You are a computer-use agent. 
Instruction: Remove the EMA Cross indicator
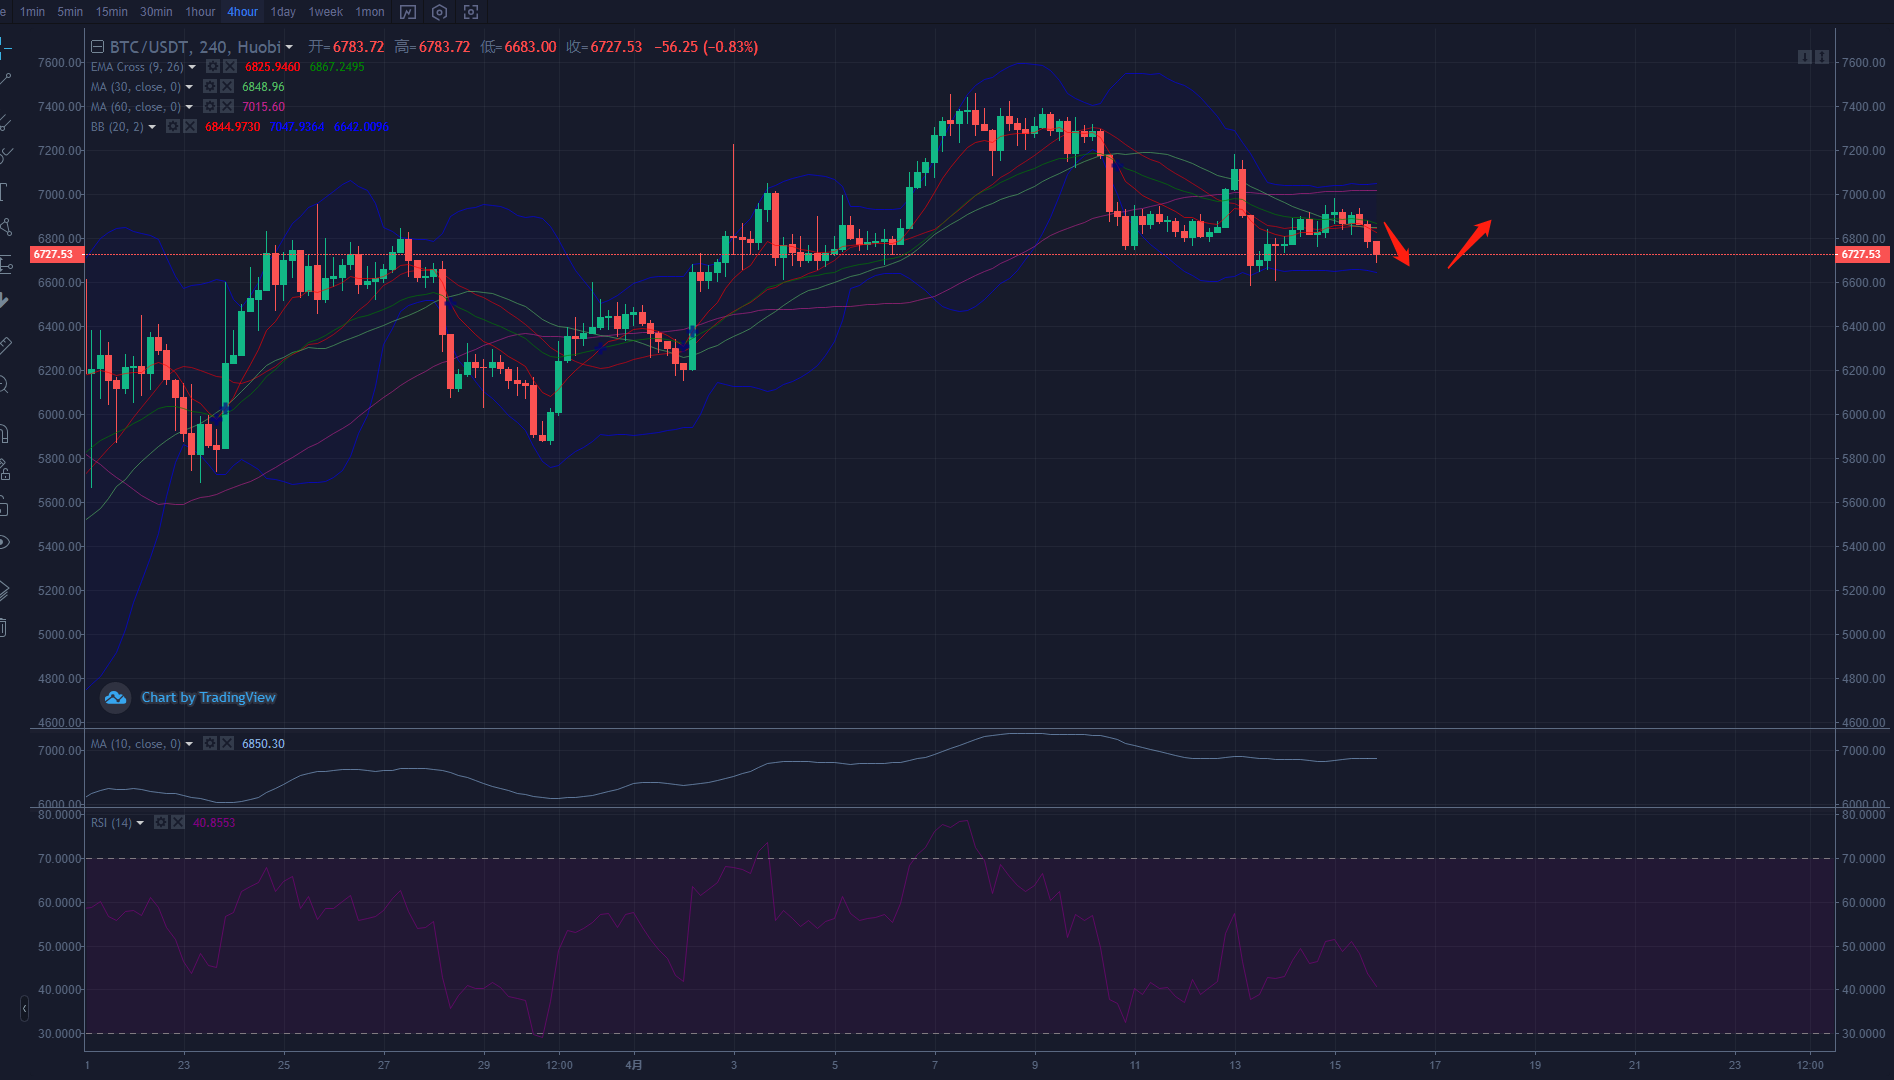[230, 67]
